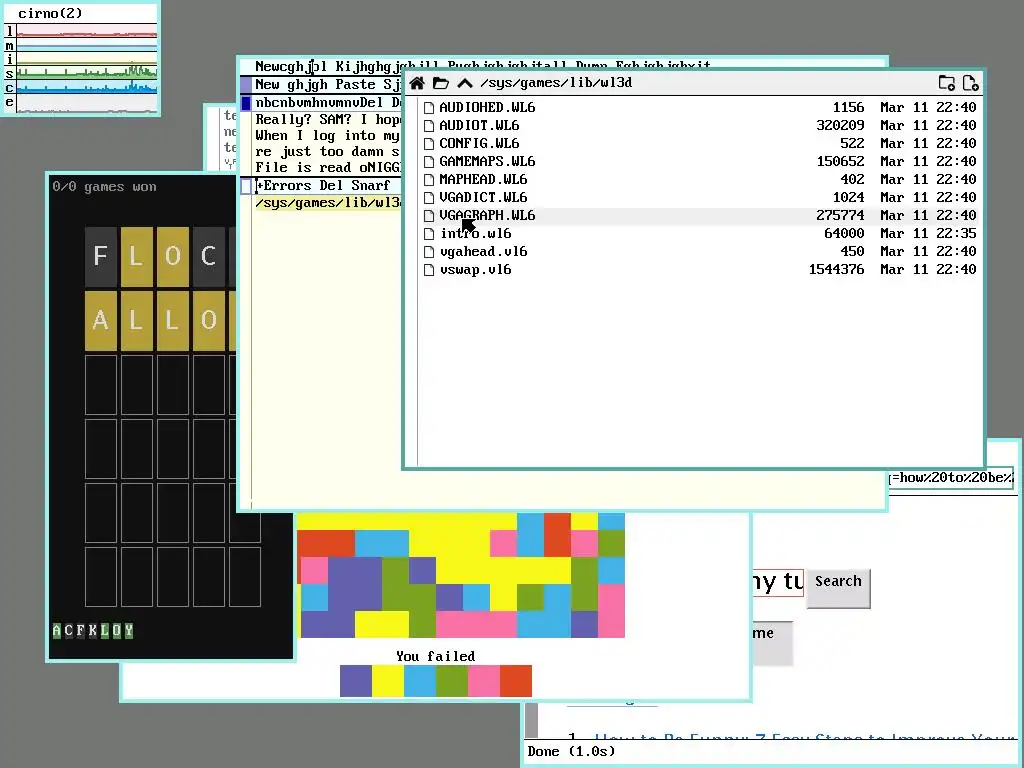Click the 'e' graph row in stats window

[x=81, y=103]
